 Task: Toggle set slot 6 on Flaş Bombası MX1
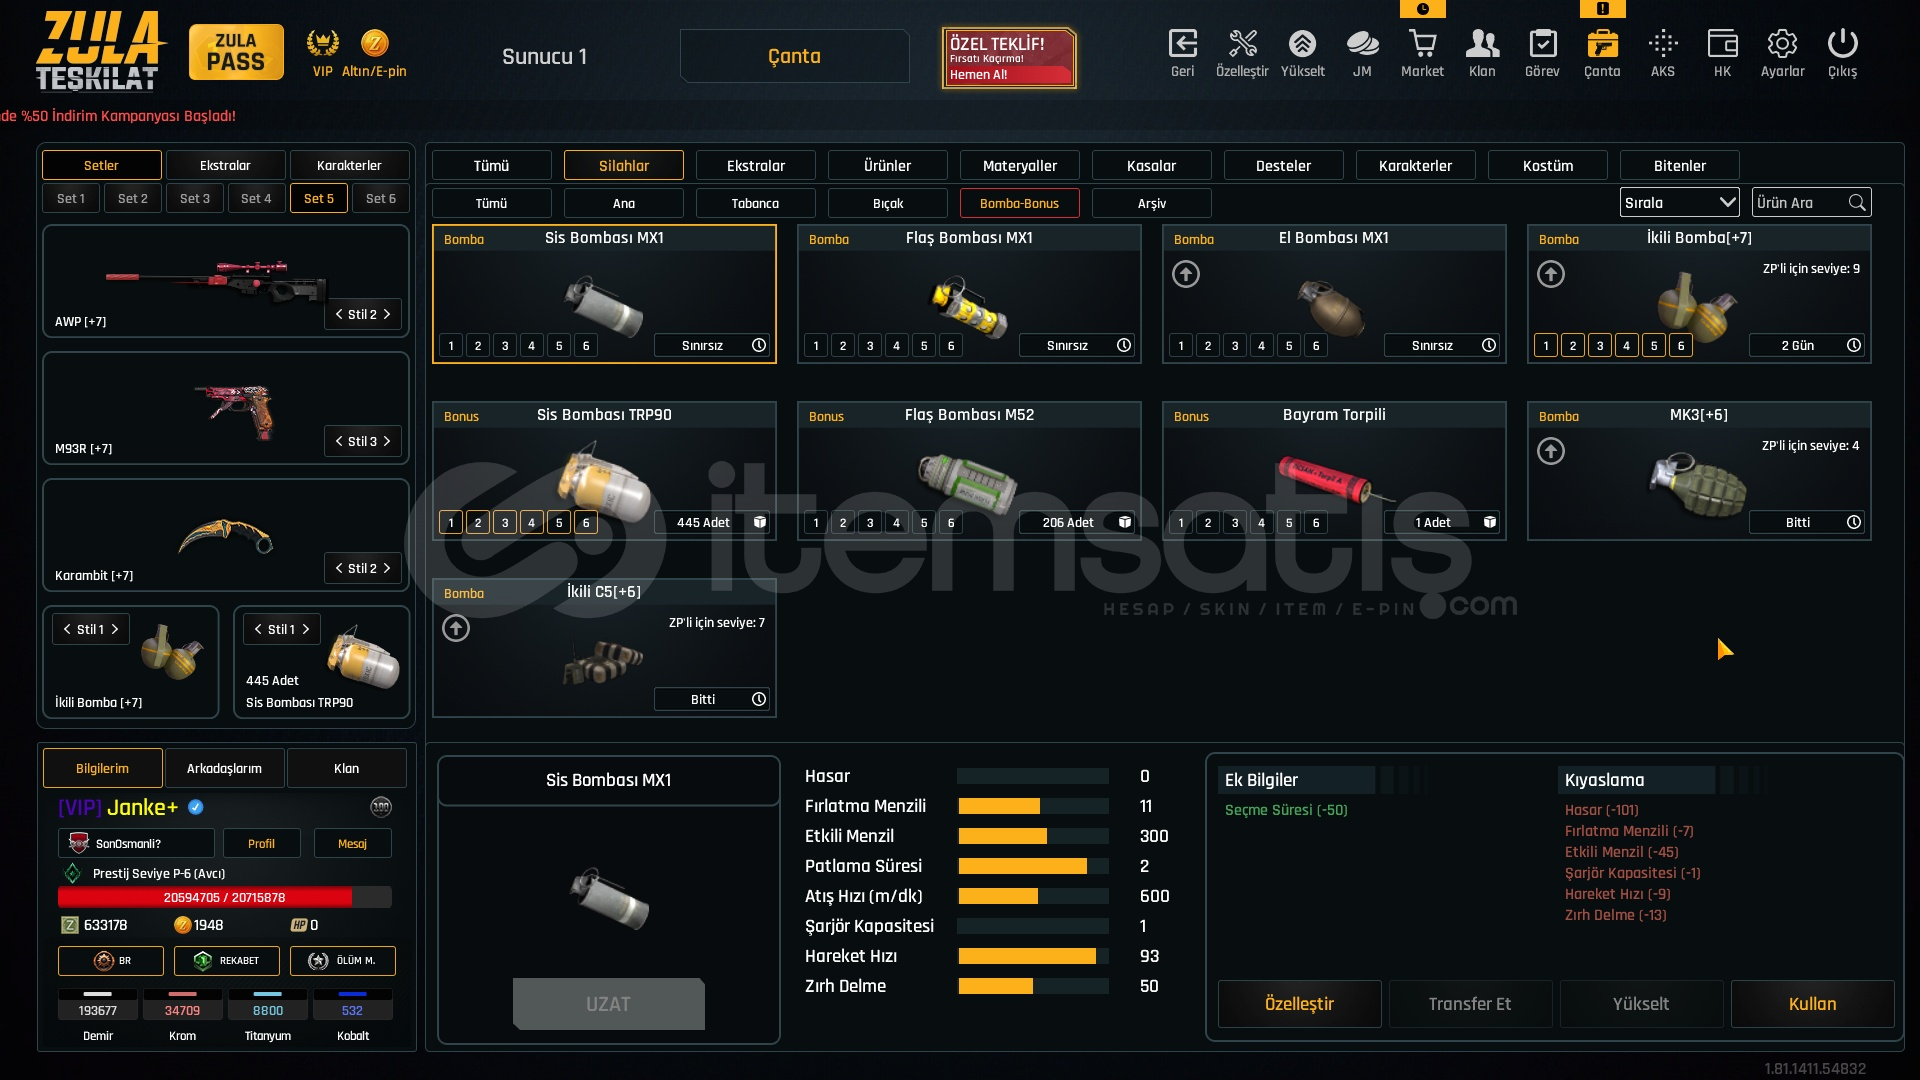click(951, 346)
